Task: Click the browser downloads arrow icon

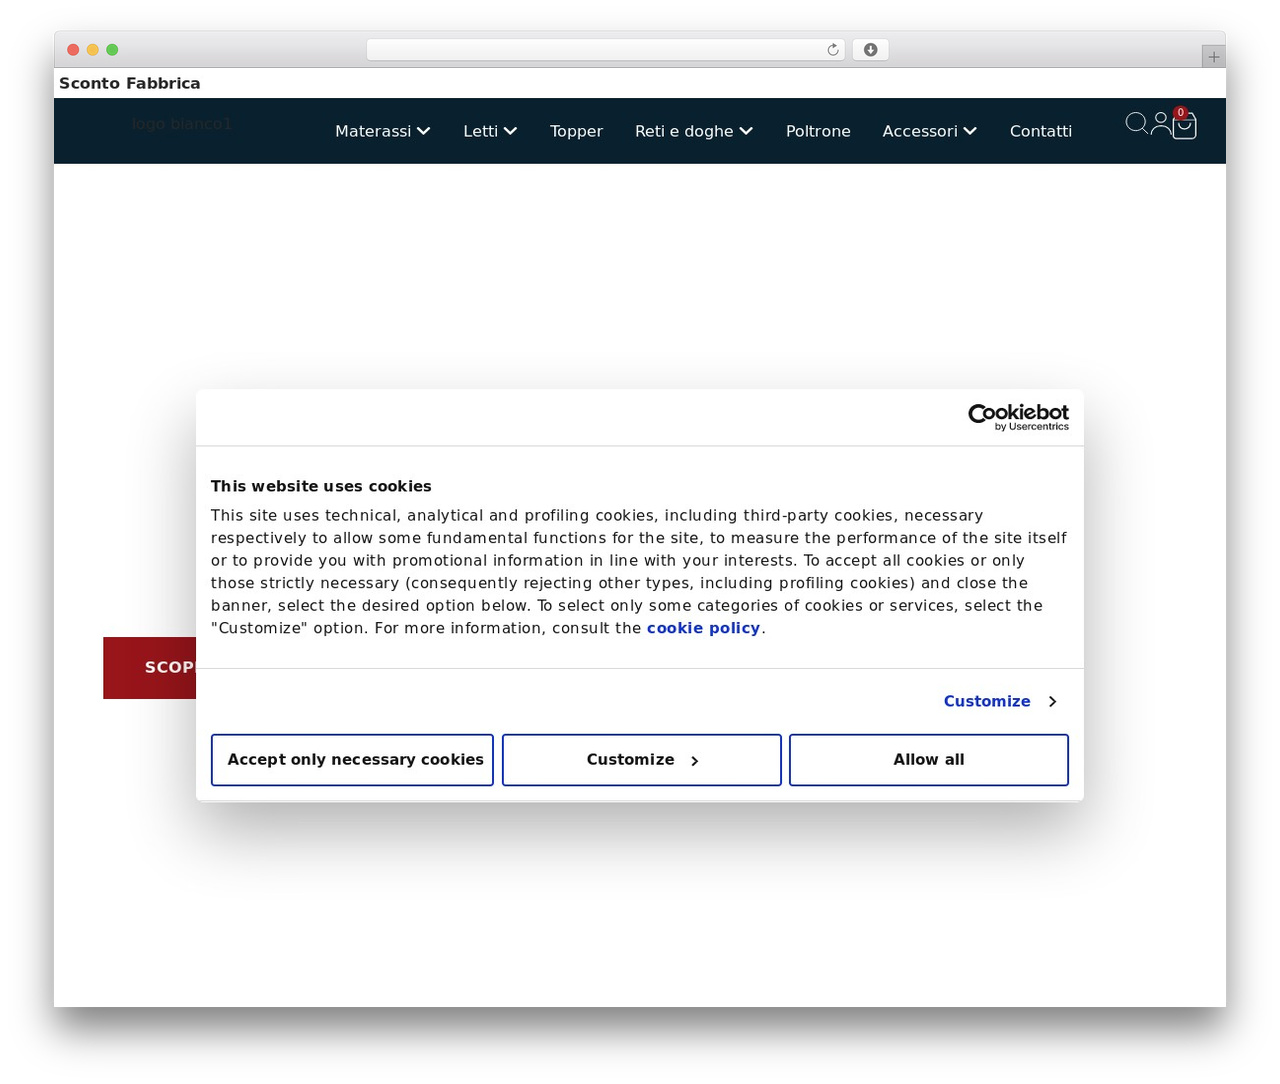Action: pyautogui.click(x=870, y=50)
